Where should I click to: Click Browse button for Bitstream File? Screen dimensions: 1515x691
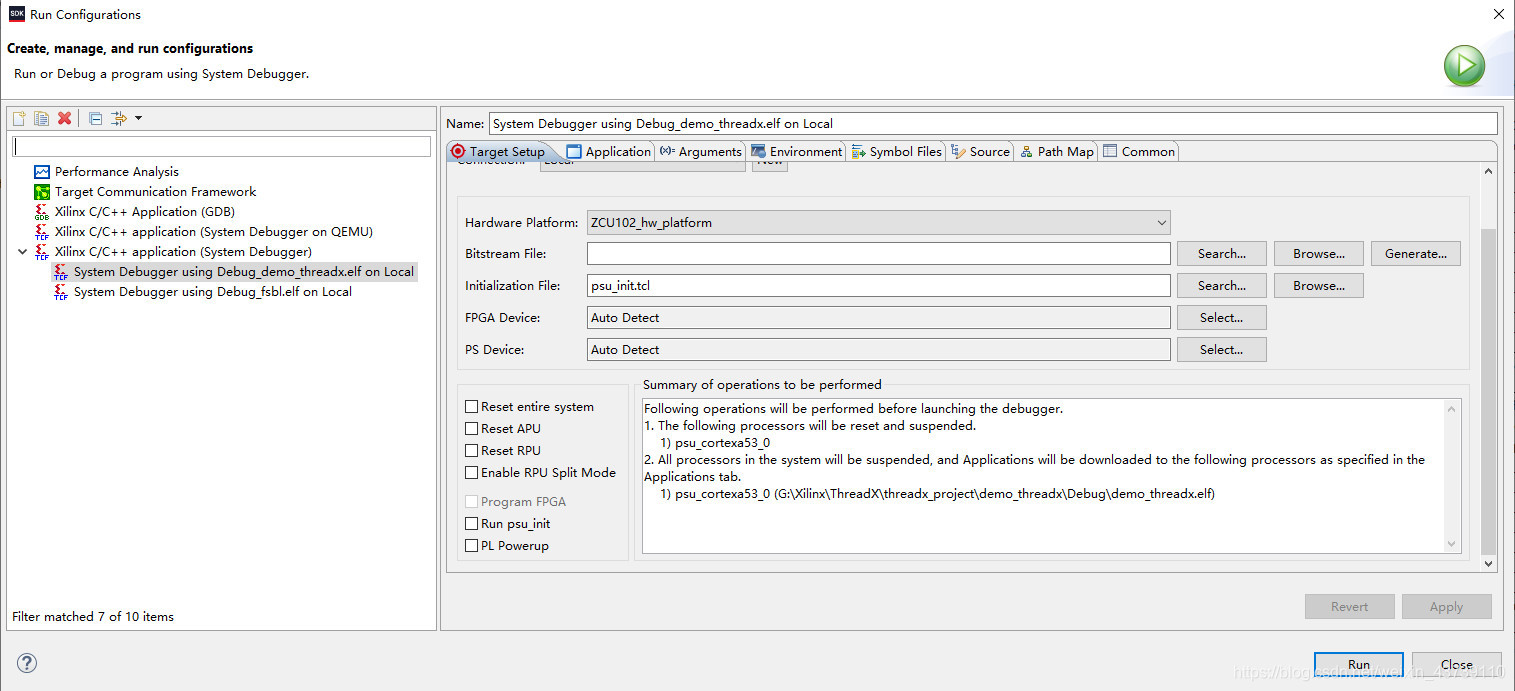pos(1319,254)
